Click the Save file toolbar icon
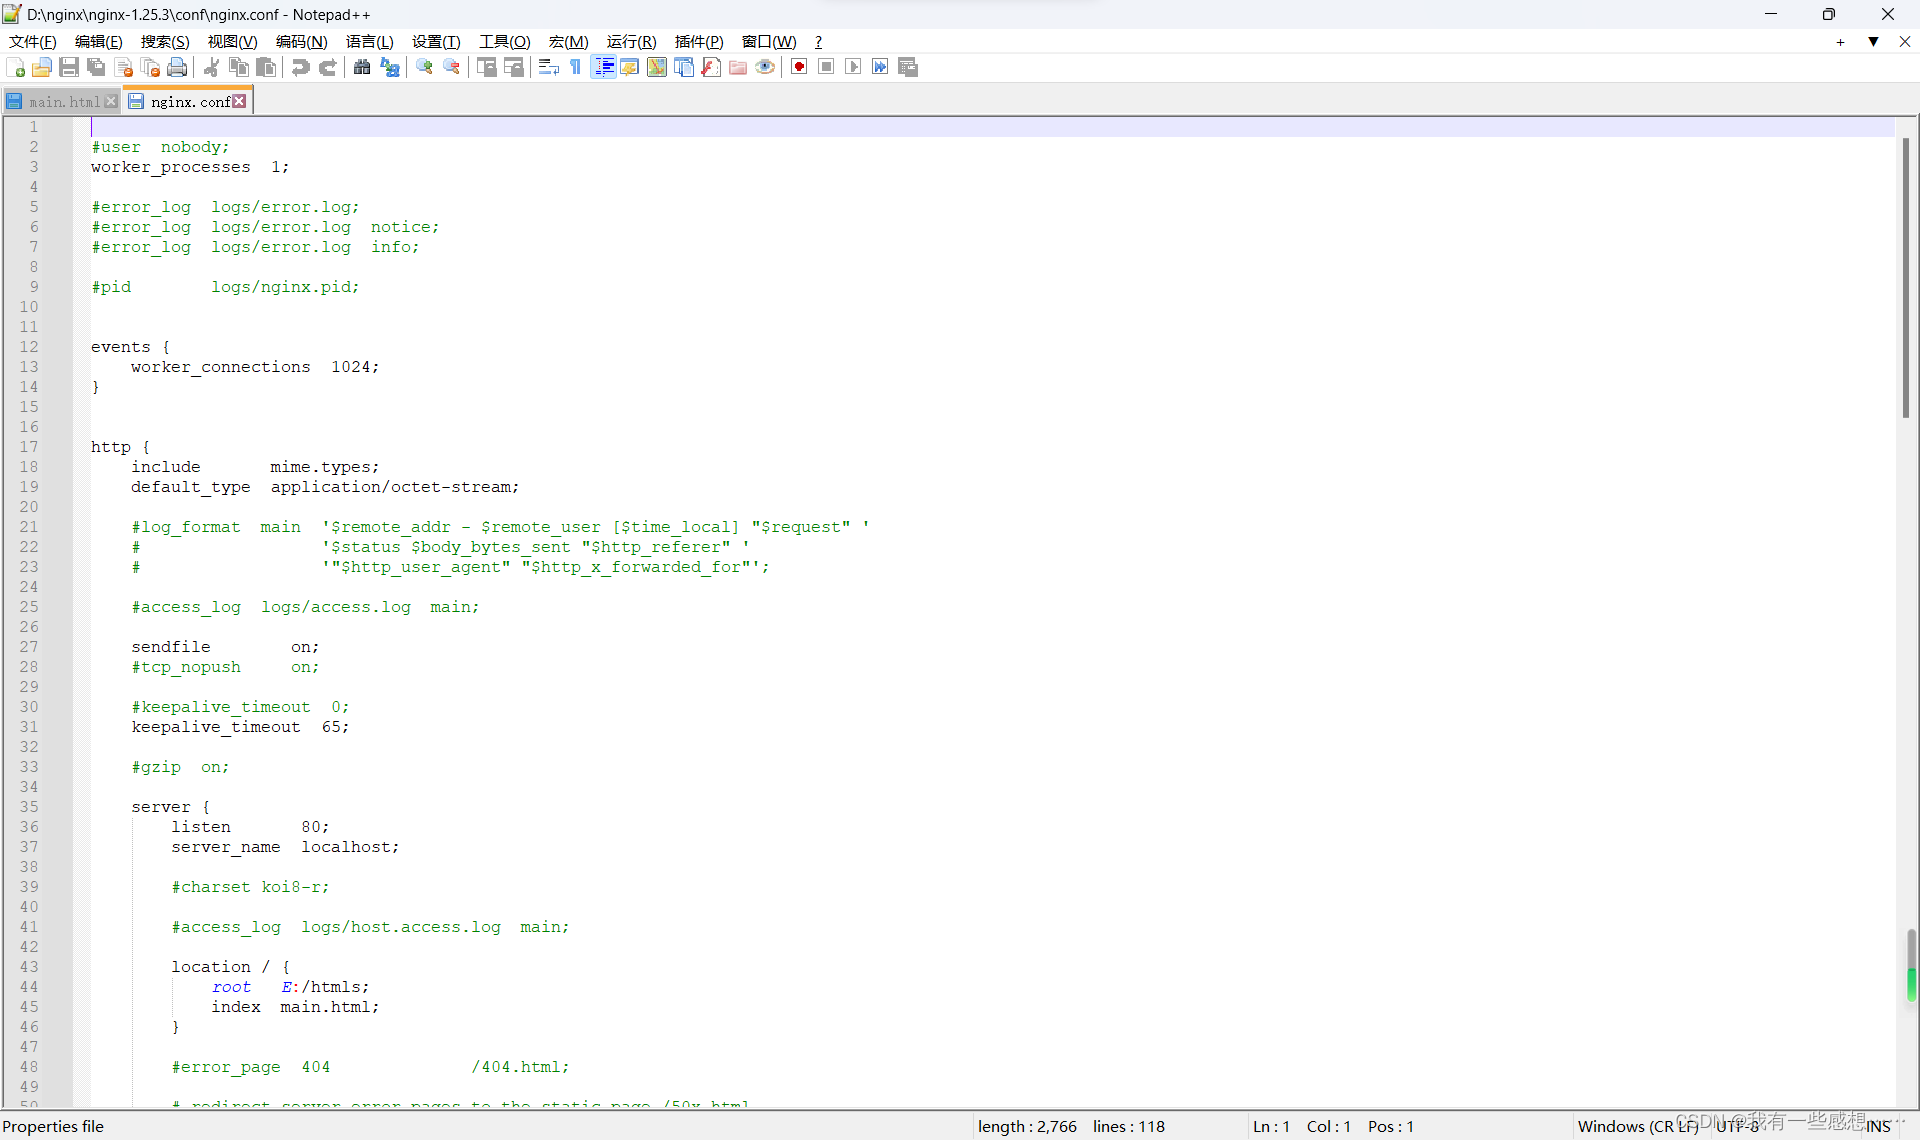The width and height of the screenshot is (1920, 1140). coord(69,67)
